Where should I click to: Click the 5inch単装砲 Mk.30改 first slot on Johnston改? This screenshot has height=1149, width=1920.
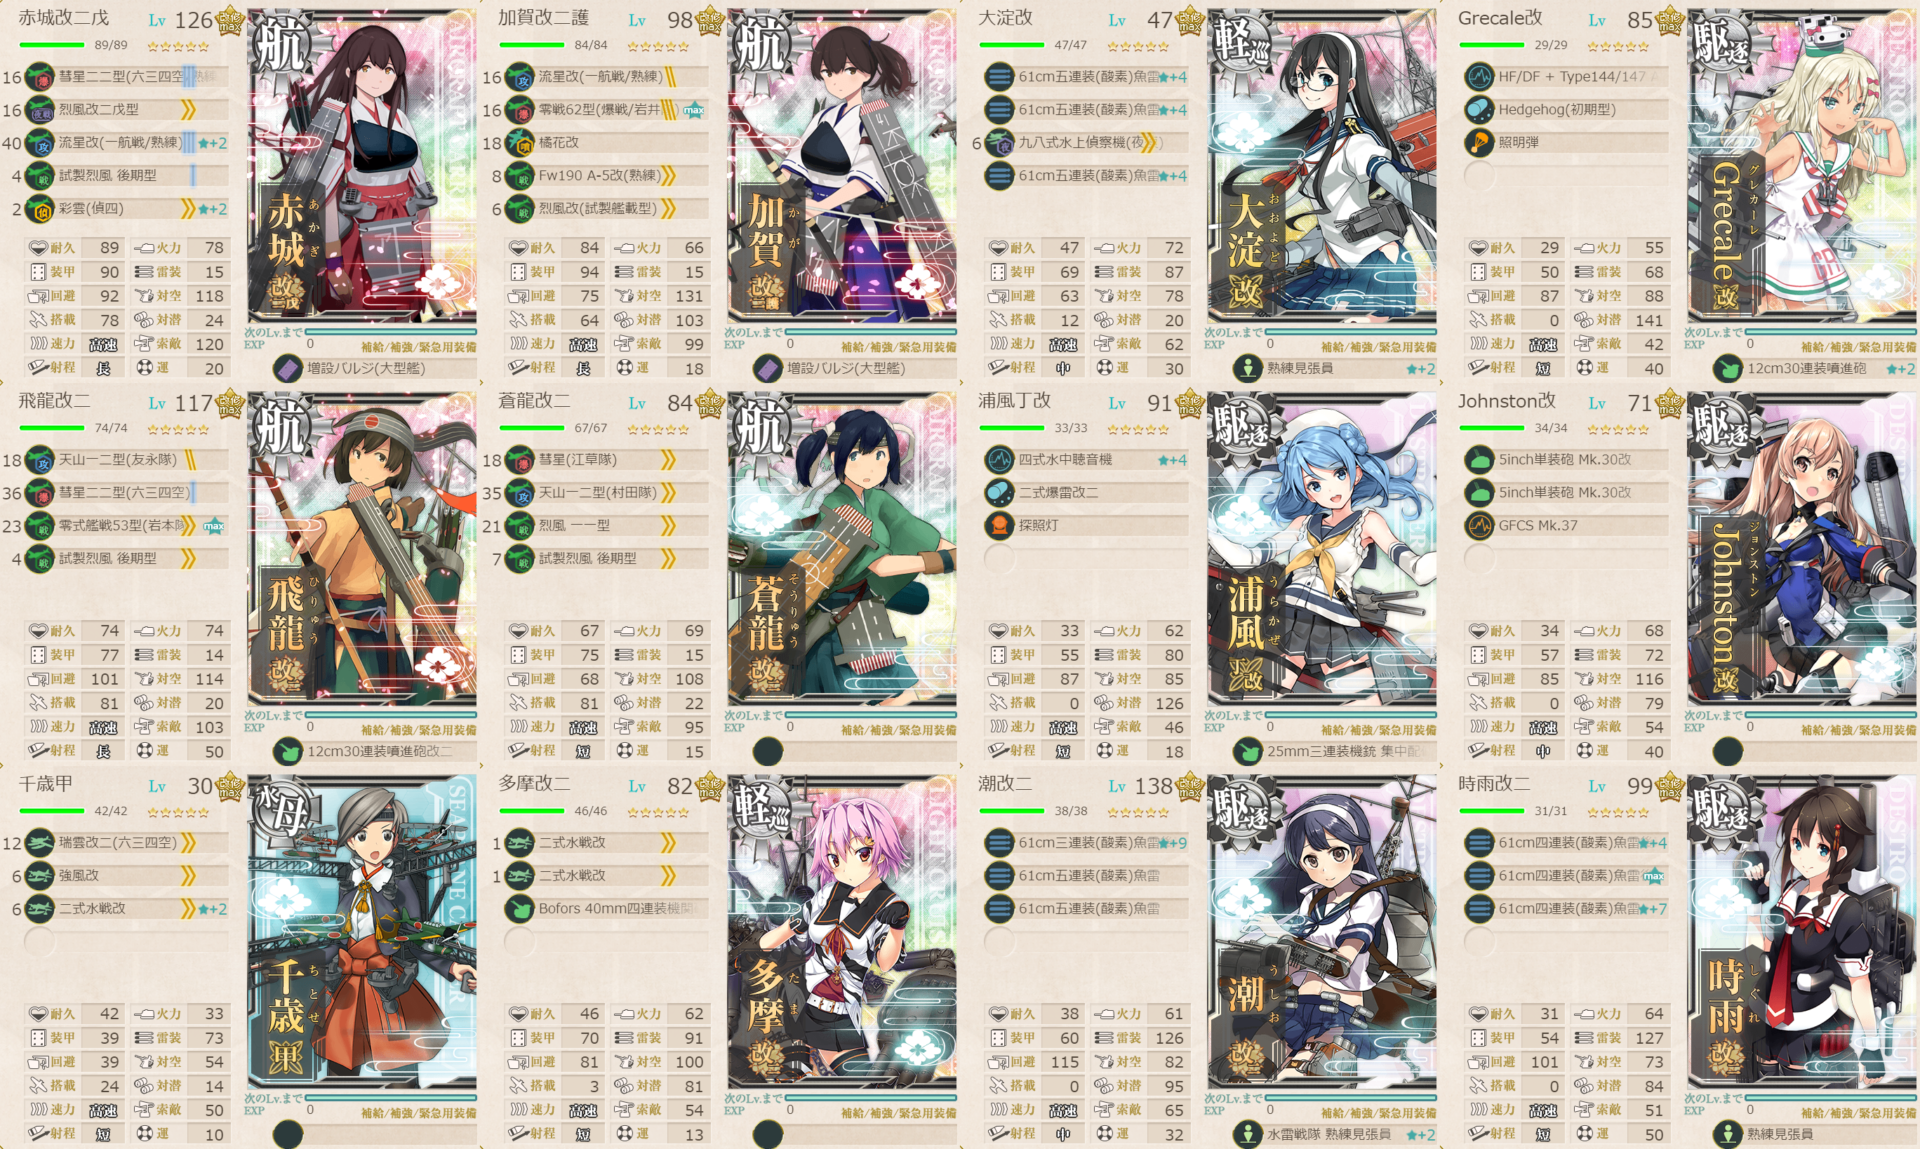click(x=1567, y=460)
